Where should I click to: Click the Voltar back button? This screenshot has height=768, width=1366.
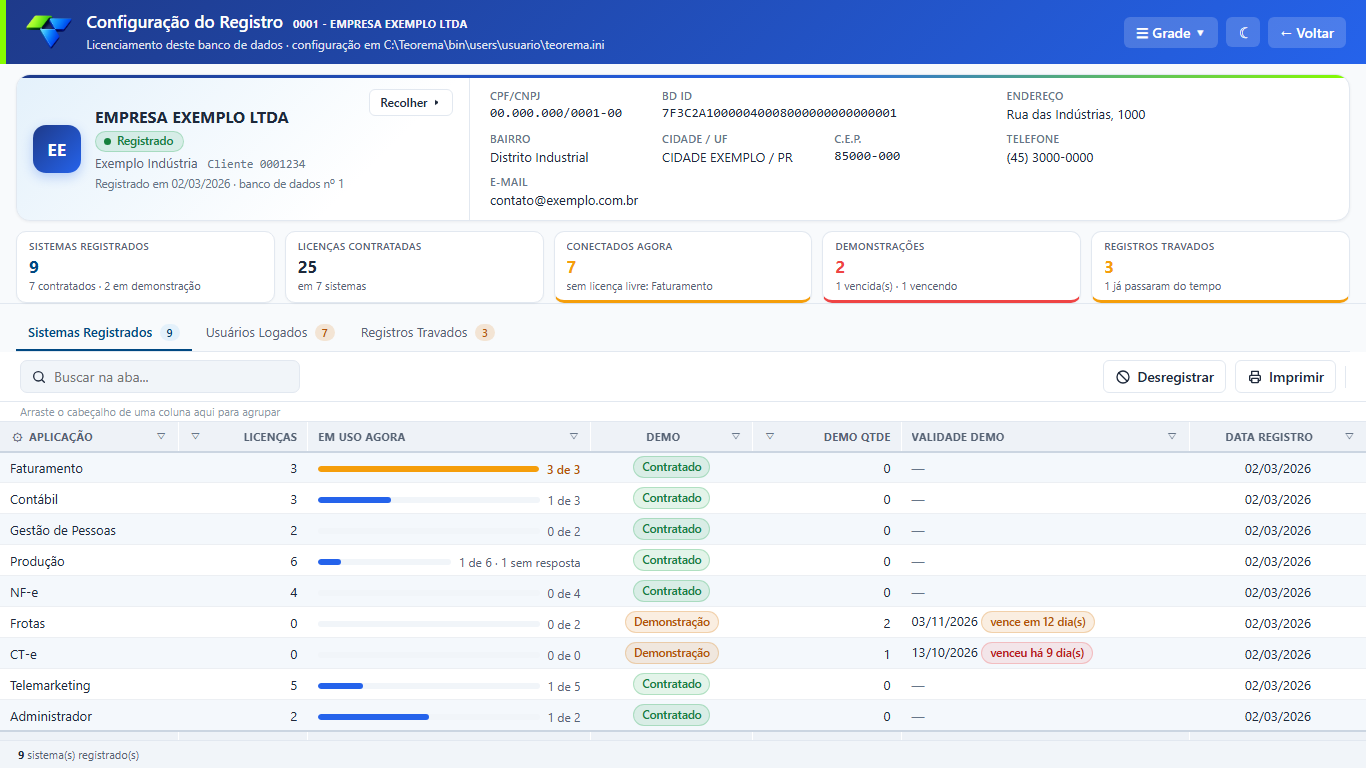click(x=1306, y=33)
